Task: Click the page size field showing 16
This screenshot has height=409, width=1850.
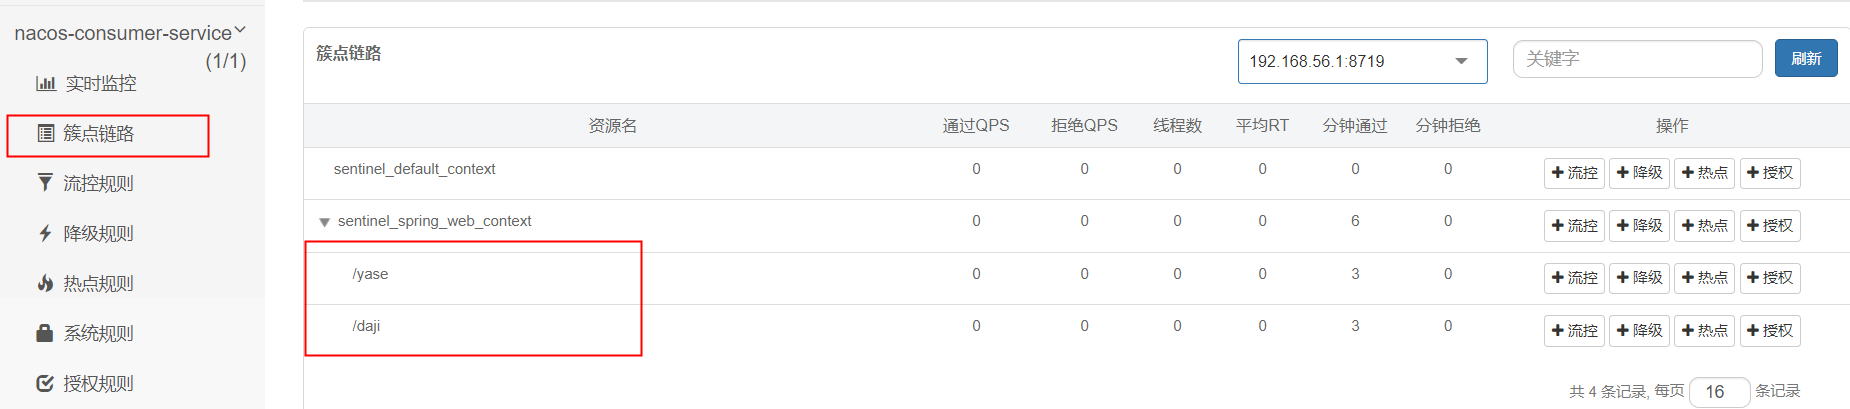Action: point(1718,392)
